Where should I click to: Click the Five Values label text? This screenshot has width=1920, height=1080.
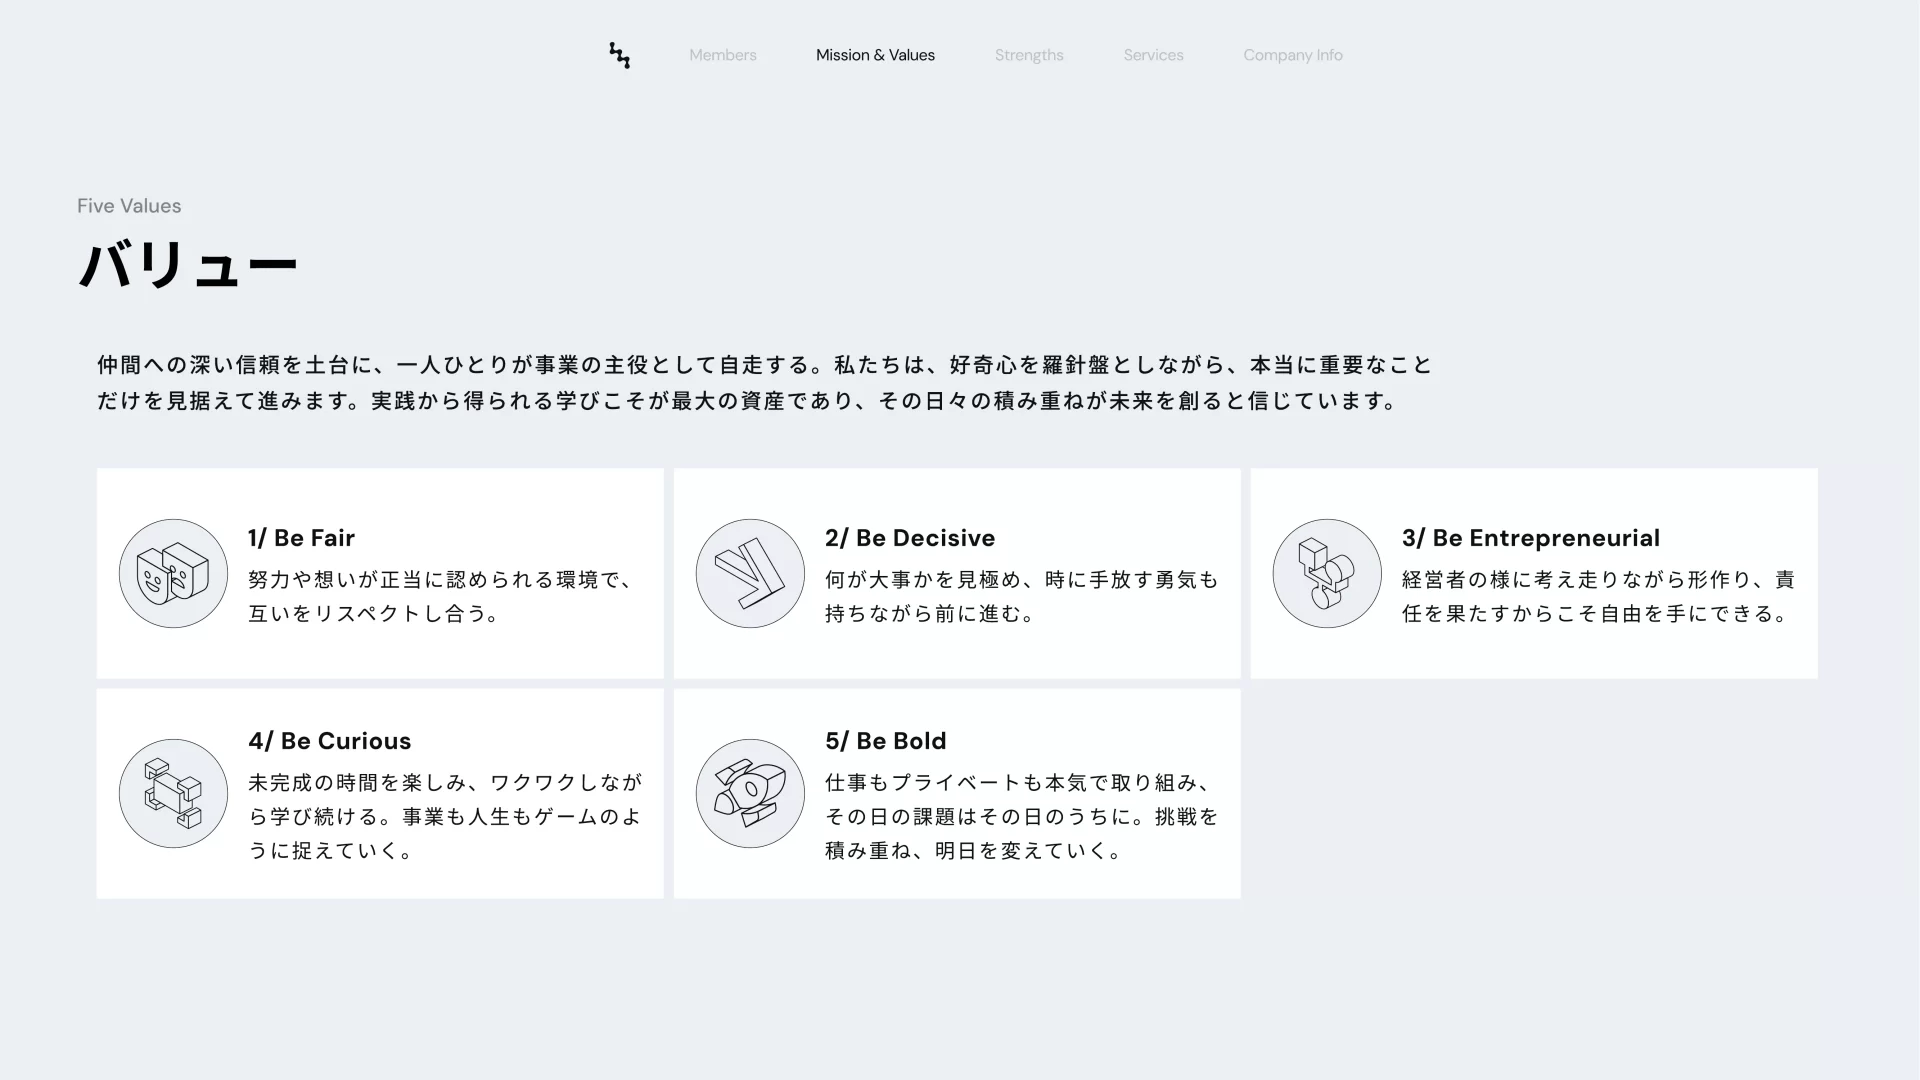[129, 205]
